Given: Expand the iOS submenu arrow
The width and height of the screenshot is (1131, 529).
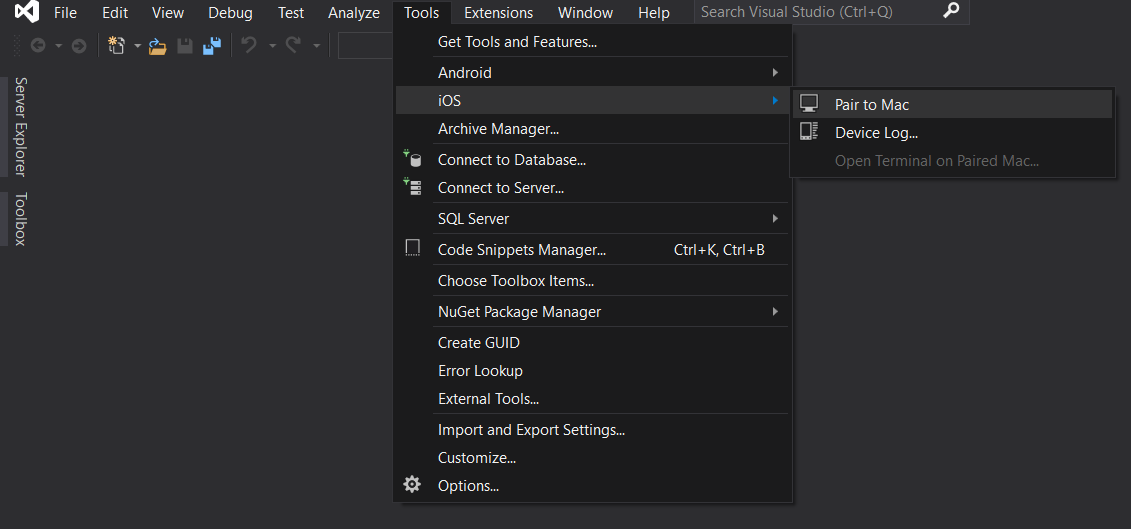Looking at the screenshot, I should (775, 100).
